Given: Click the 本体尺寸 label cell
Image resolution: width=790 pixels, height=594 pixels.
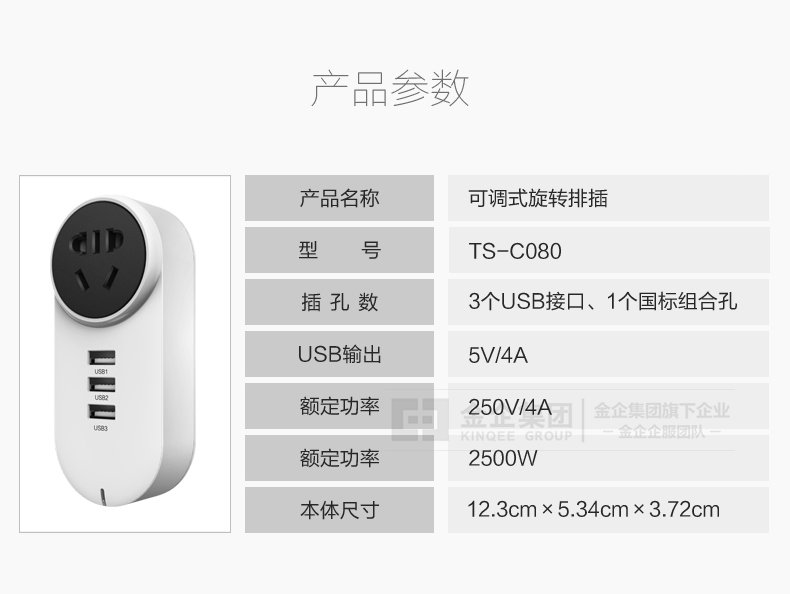Looking at the screenshot, I should (x=340, y=510).
